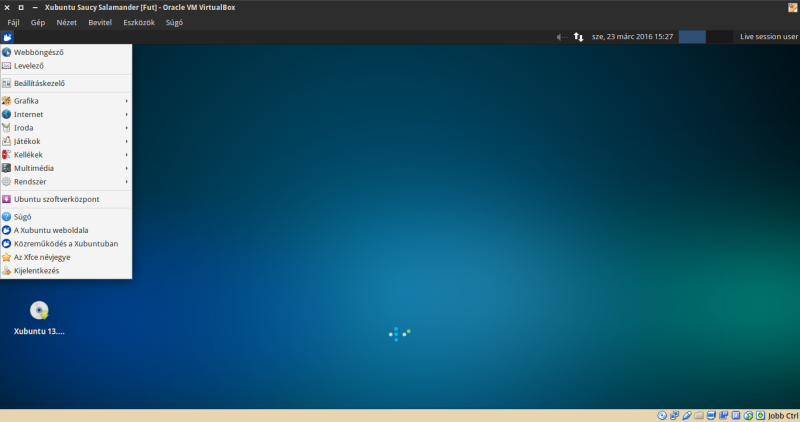Click the volume speaker icon in panel
Screen dimensions: 800x422
coord(561,37)
